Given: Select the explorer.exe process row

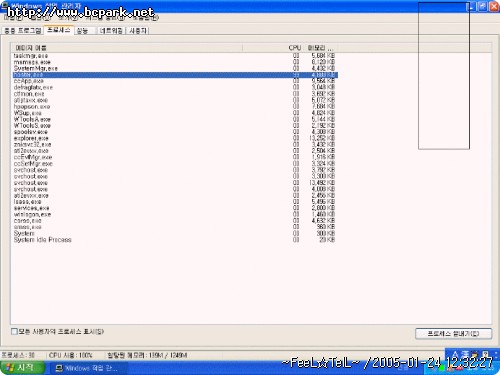Looking at the screenshot, I should (175, 138).
